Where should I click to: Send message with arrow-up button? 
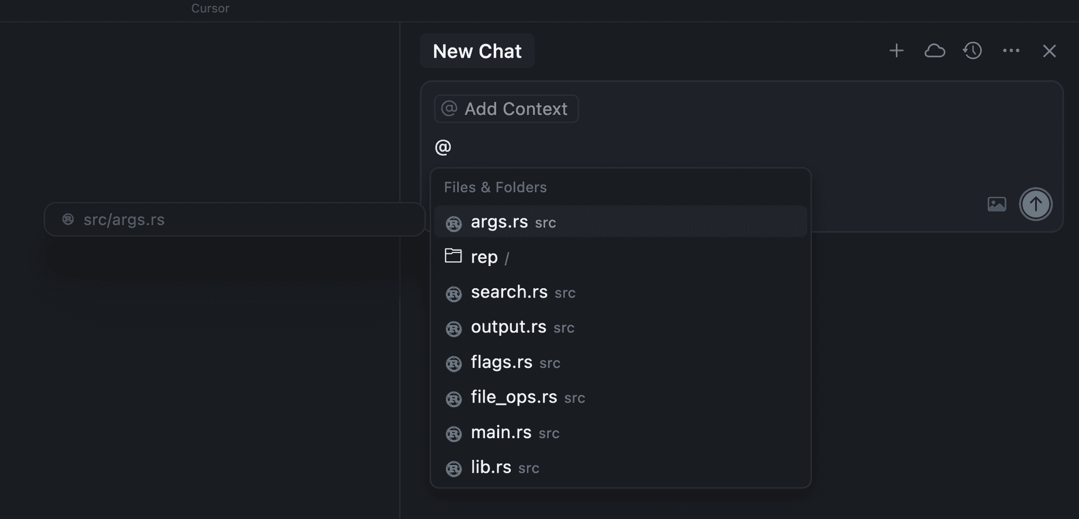click(x=1035, y=204)
